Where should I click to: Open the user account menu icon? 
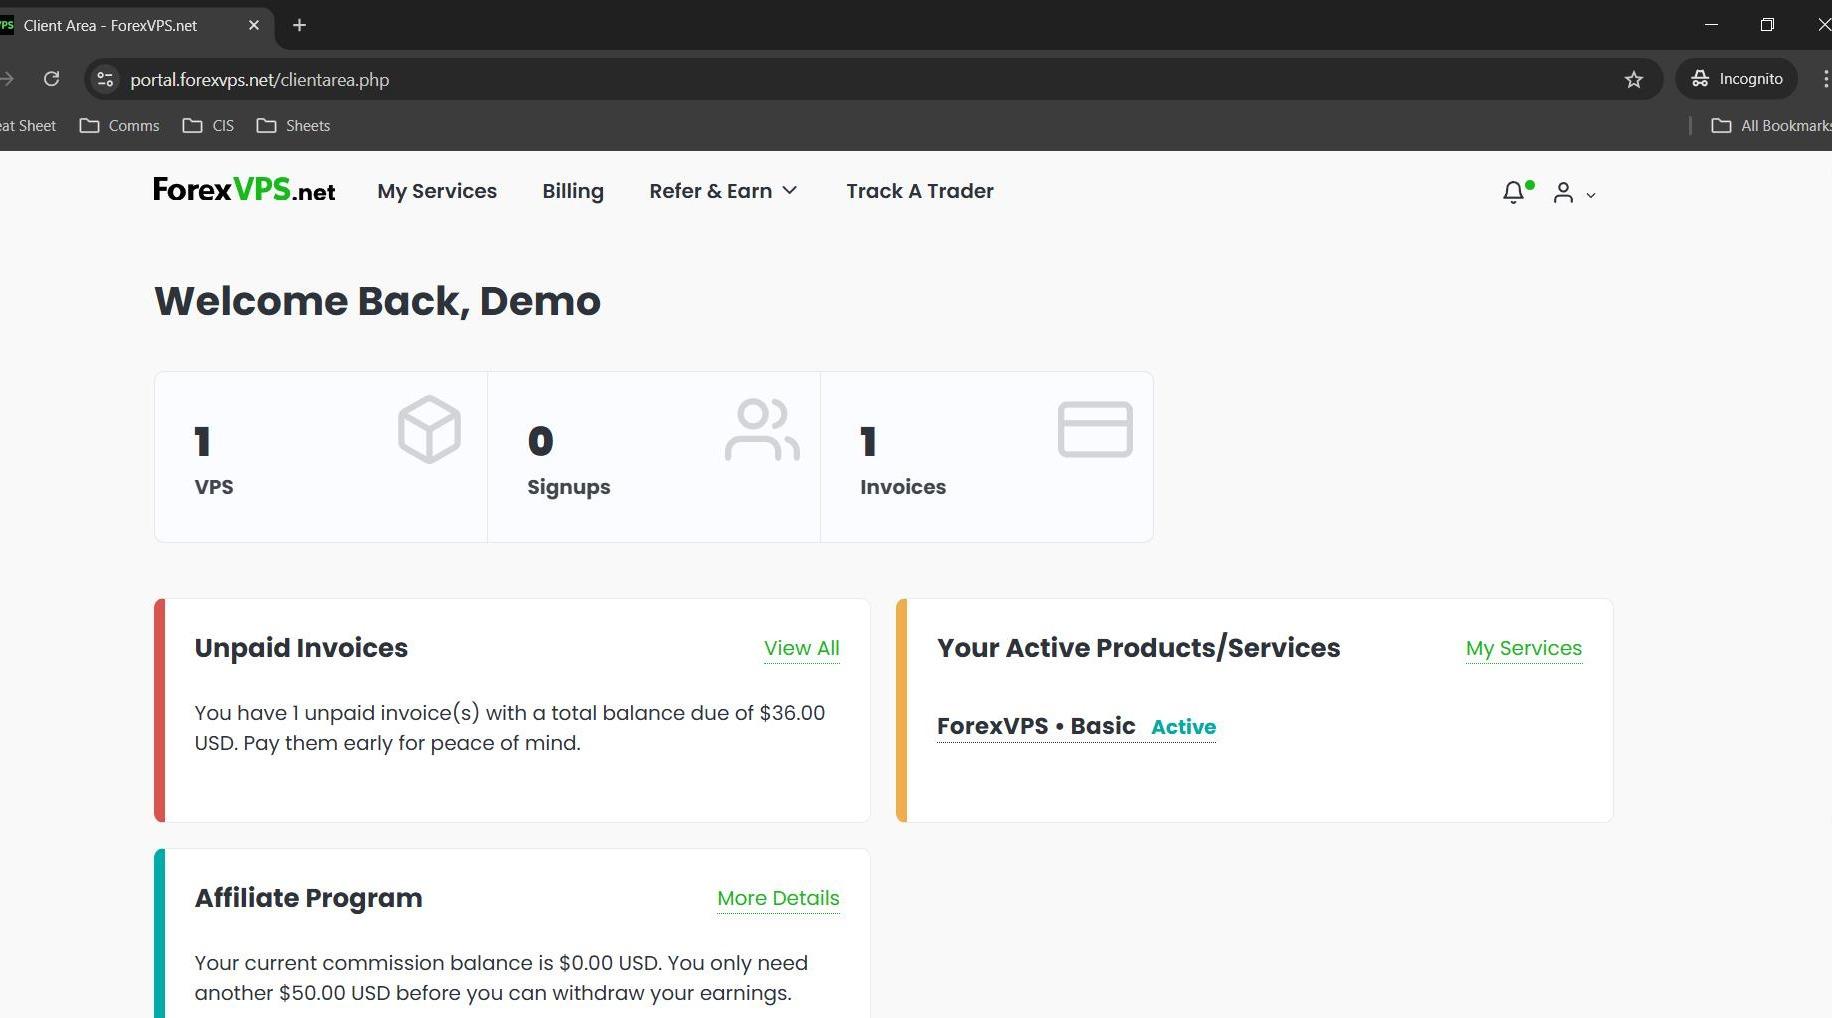(1563, 193)
